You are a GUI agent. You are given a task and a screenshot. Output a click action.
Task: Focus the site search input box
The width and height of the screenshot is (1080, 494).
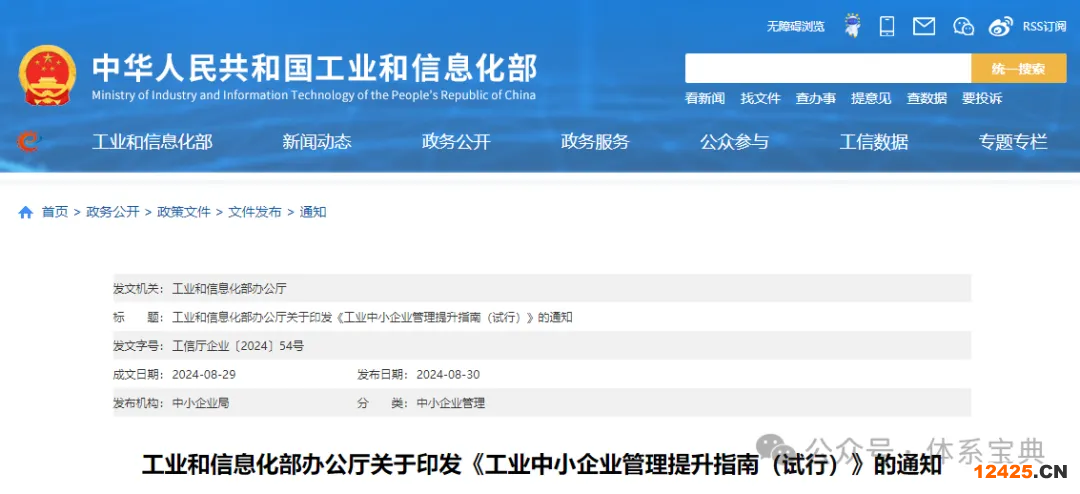pos(827,68)
